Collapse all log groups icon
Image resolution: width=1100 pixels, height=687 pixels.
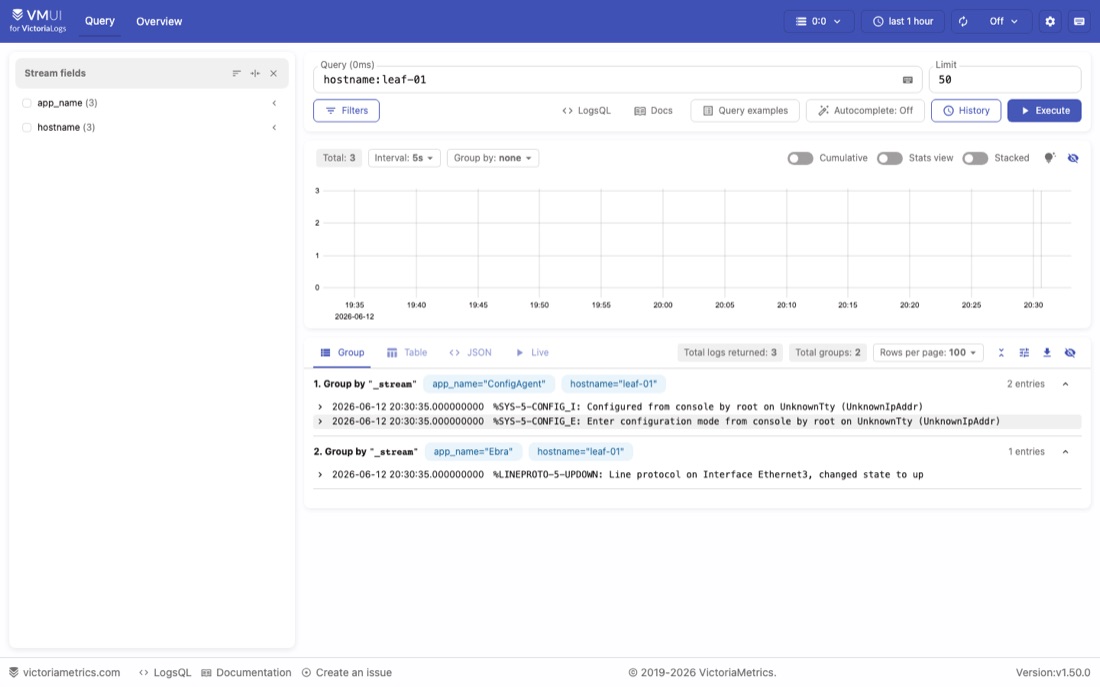(1001, 352)
